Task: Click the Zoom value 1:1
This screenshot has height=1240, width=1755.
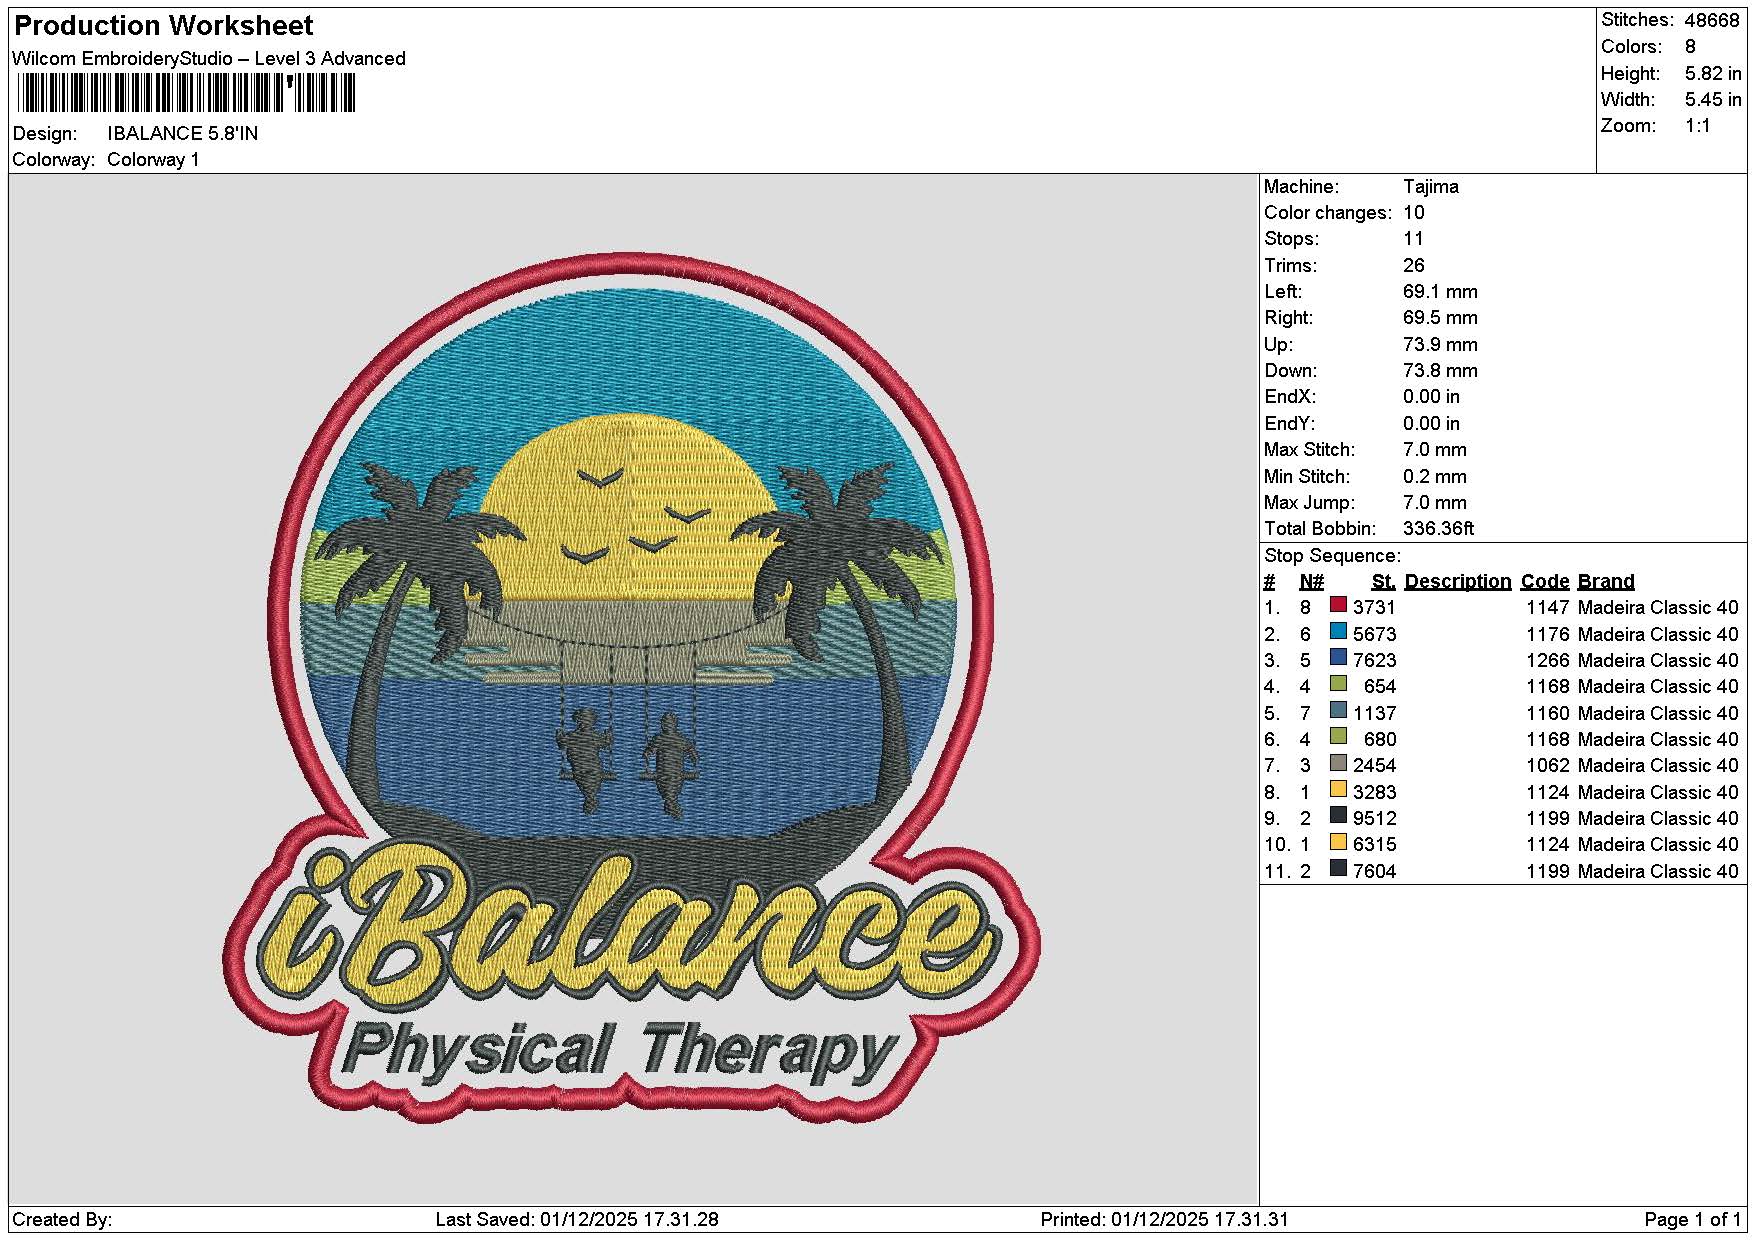Action: click(x=1698, y=126)
